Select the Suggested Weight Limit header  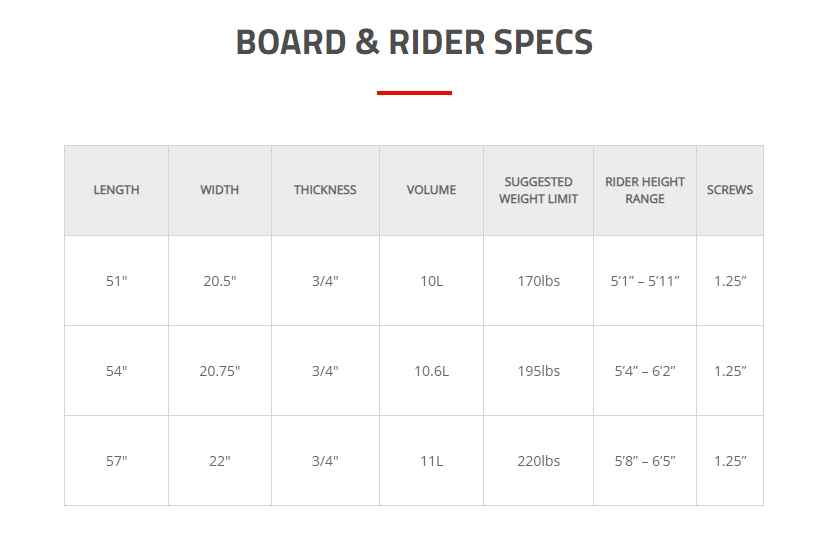coord(538,190)
